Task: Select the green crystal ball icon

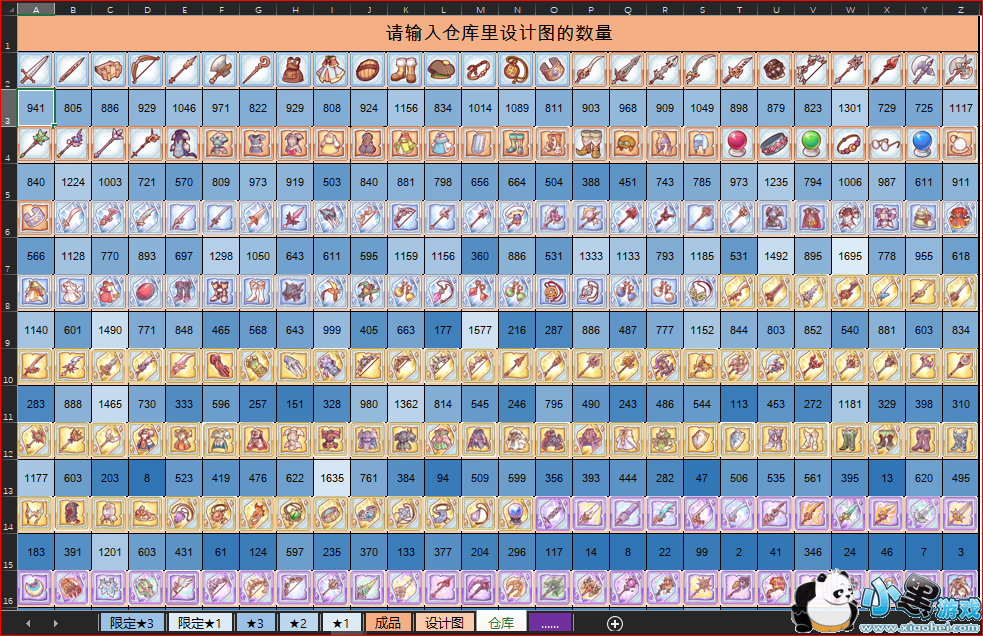Action: pos(812,144)
